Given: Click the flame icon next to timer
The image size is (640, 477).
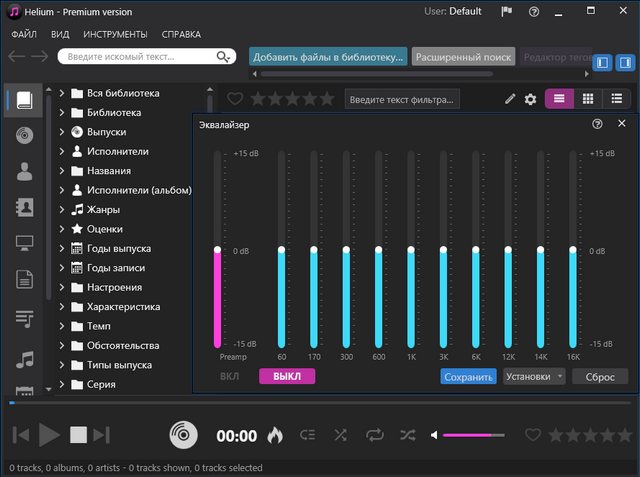Looking at the screenshot, I should [x=275, y=435].
